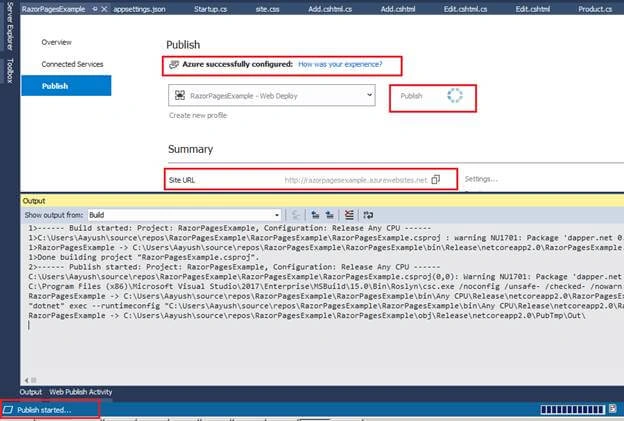The height and width of the screenshot is (421, 624).
Task: Close the RazorPagesExample tab
Action: pos(104,9)
